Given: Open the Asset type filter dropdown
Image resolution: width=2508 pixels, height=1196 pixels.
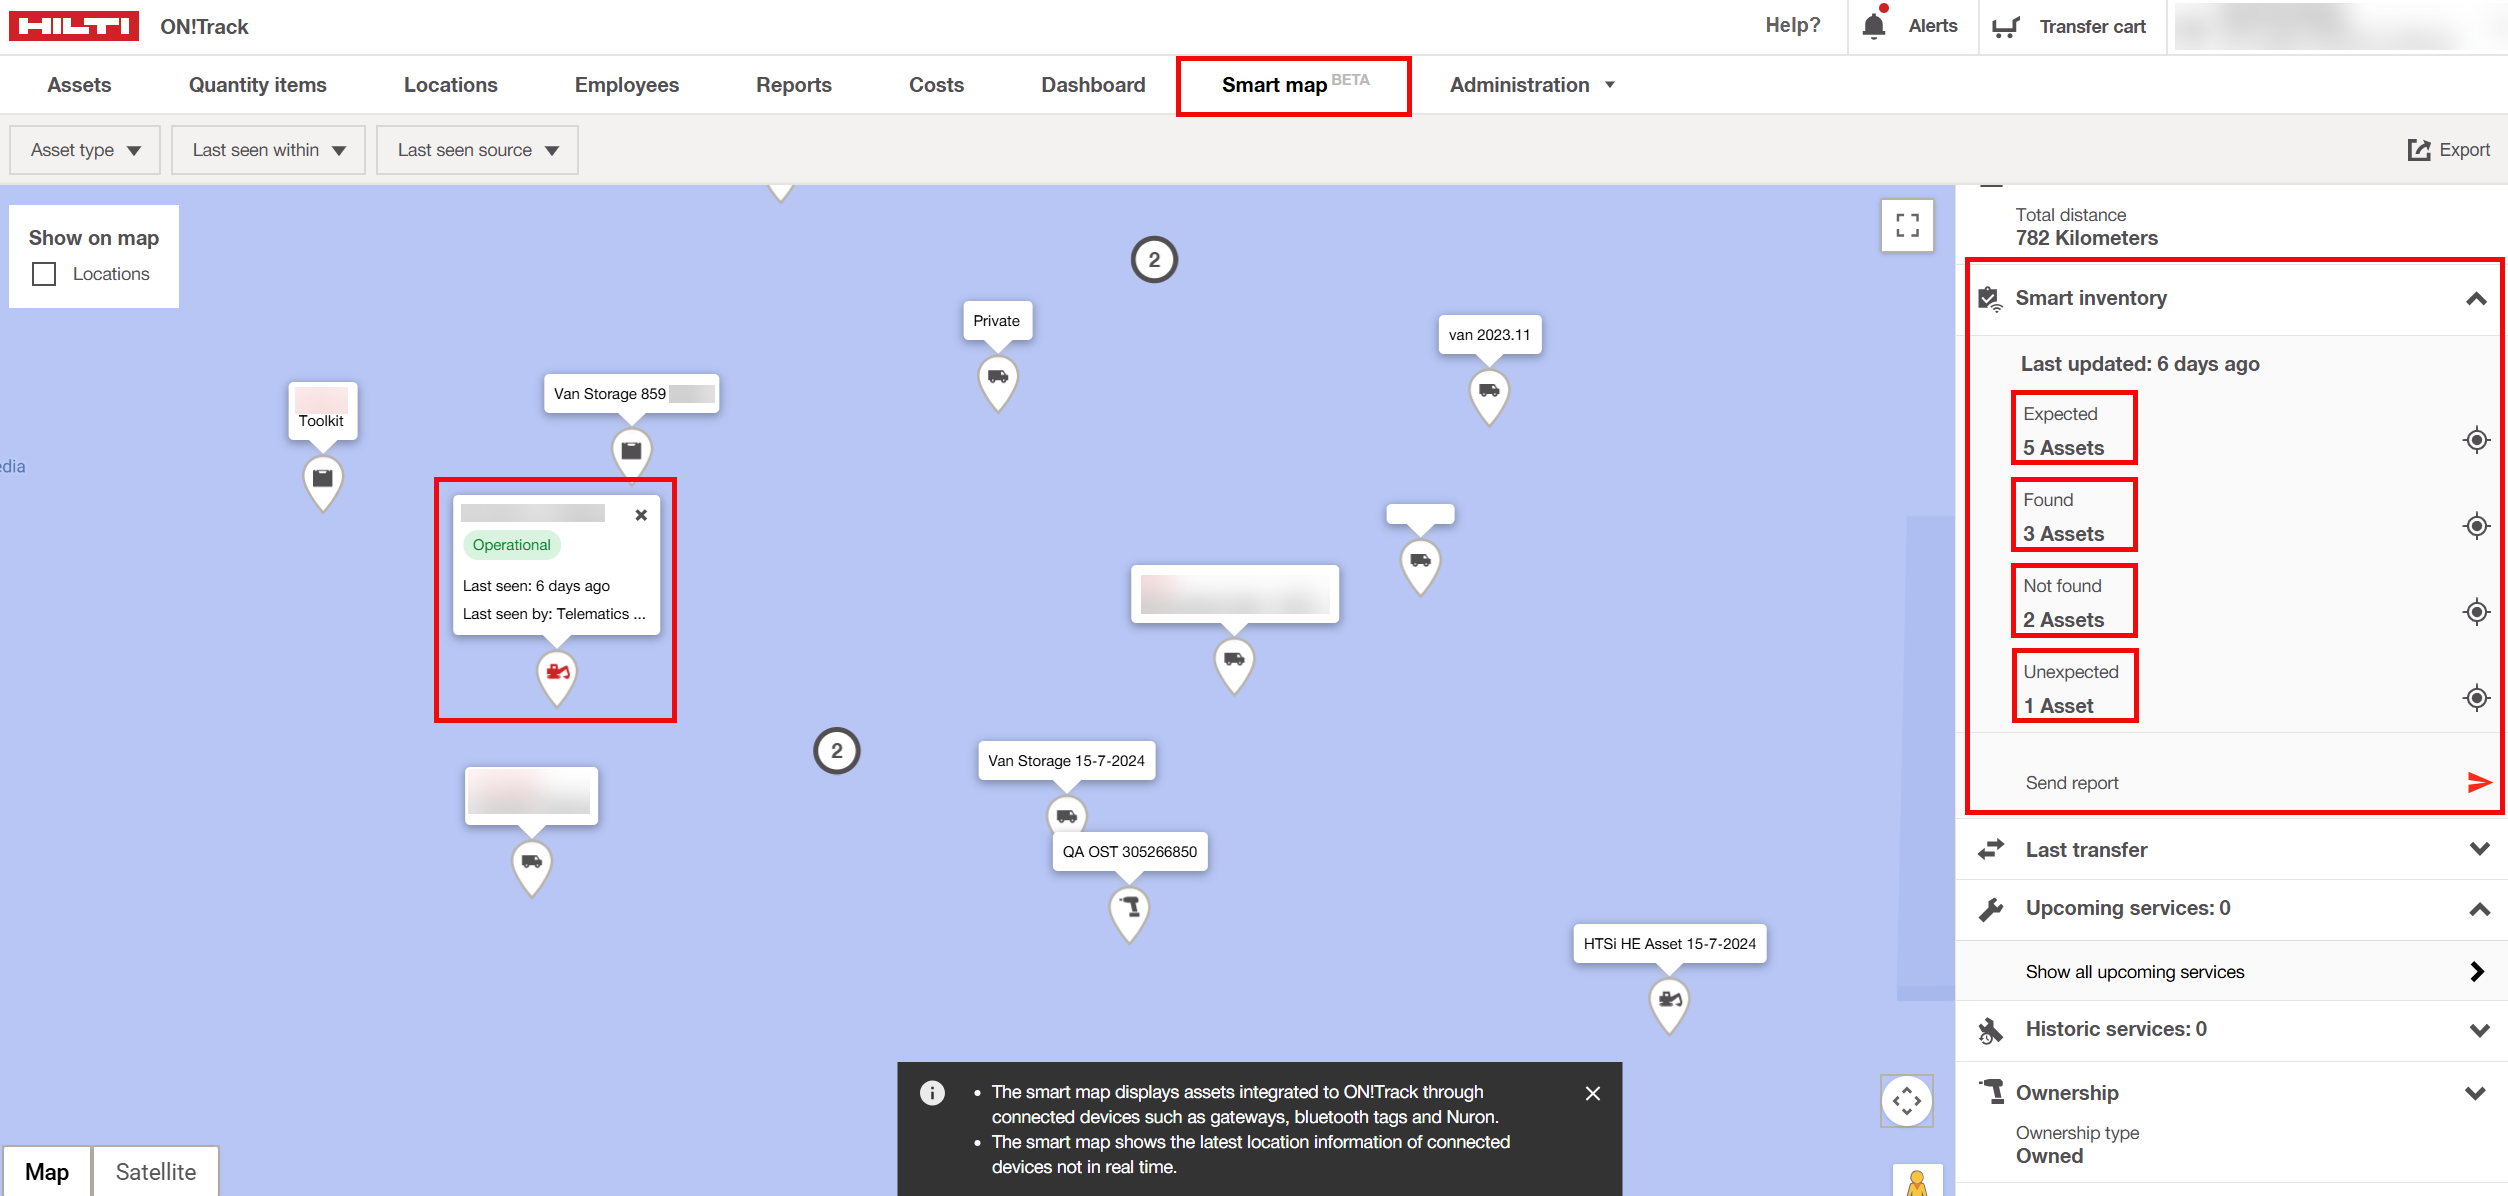Looking at the screenshot, I should click(85, 150).
